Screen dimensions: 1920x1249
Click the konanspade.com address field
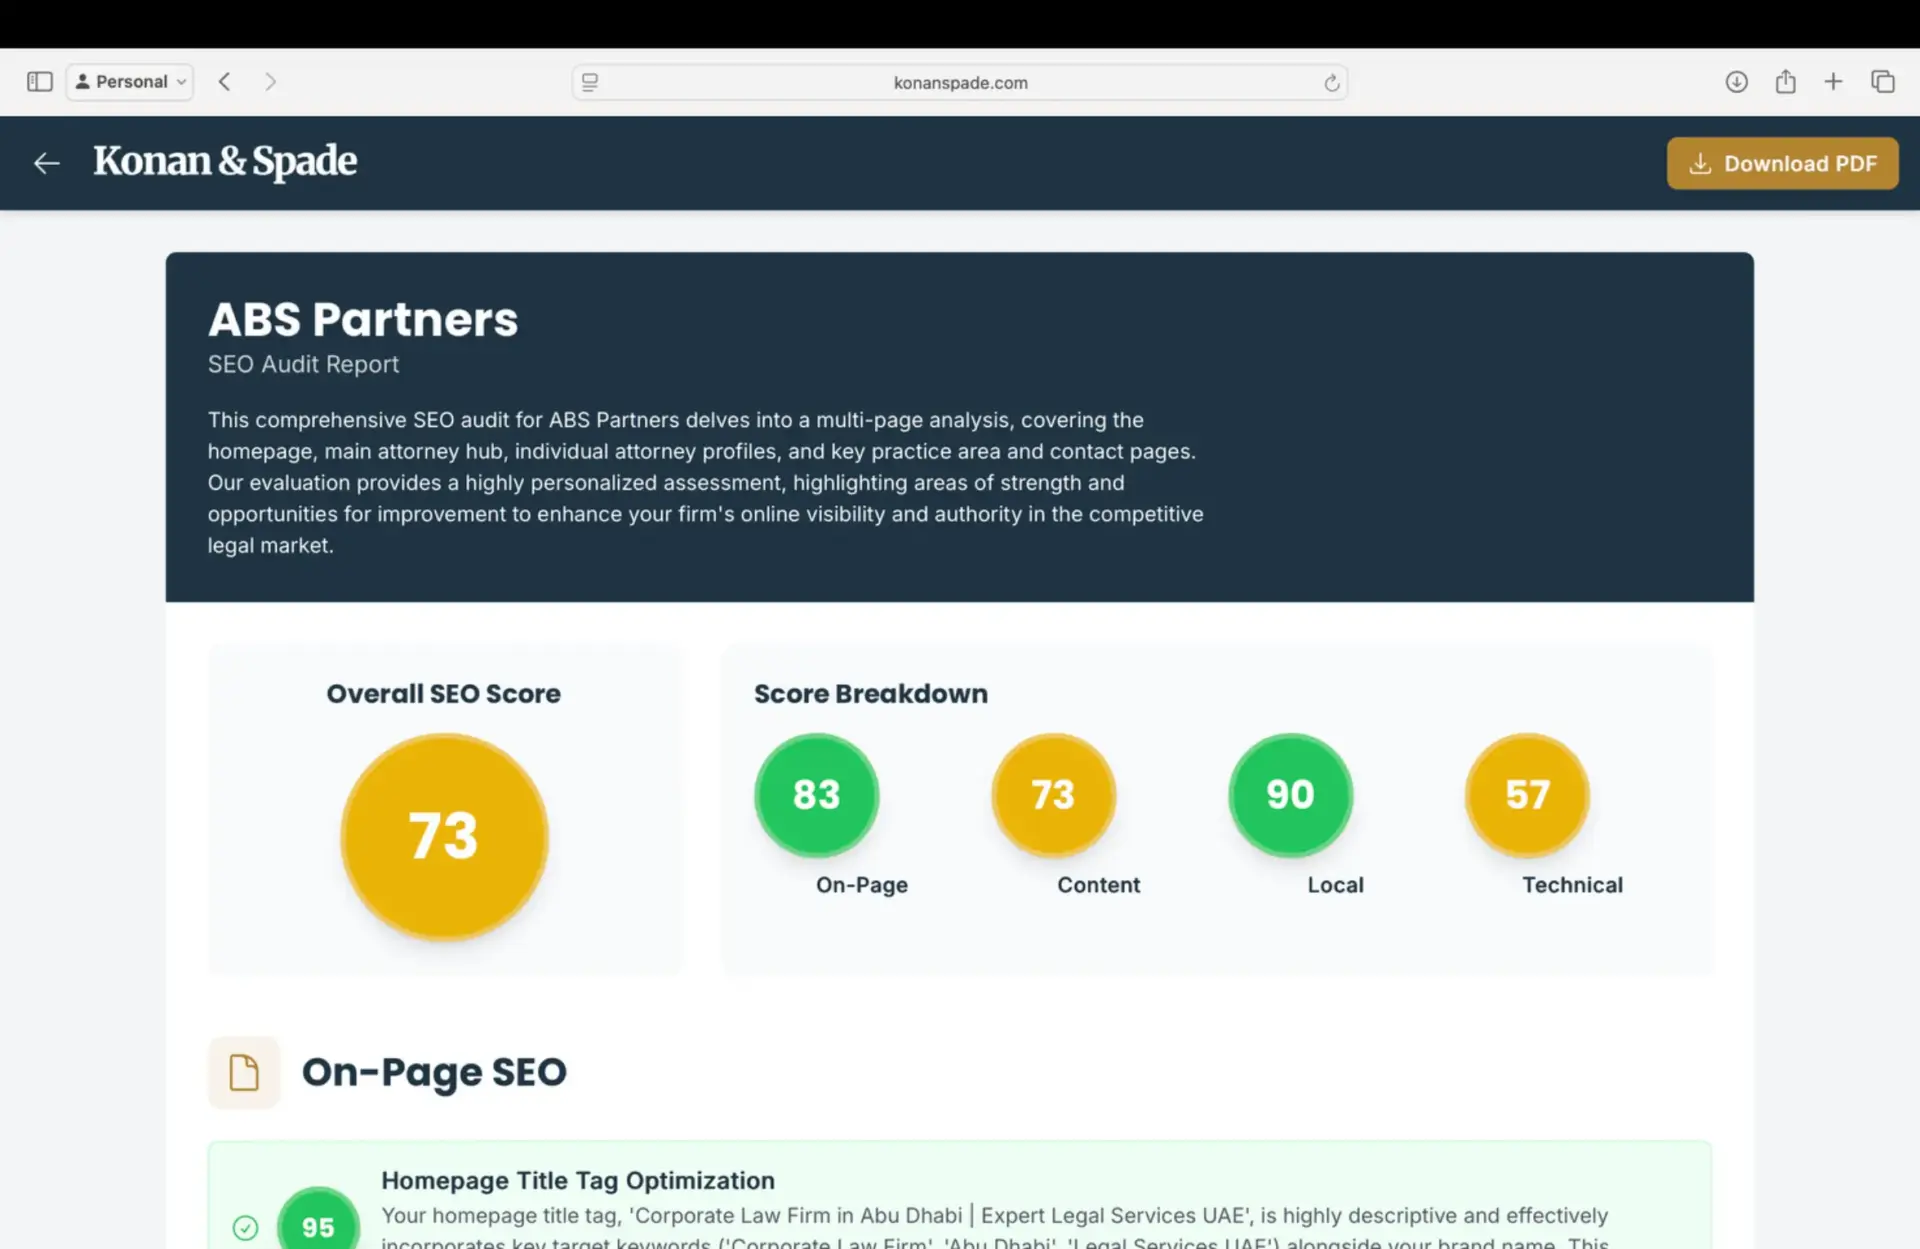click(x=960, y=82)
